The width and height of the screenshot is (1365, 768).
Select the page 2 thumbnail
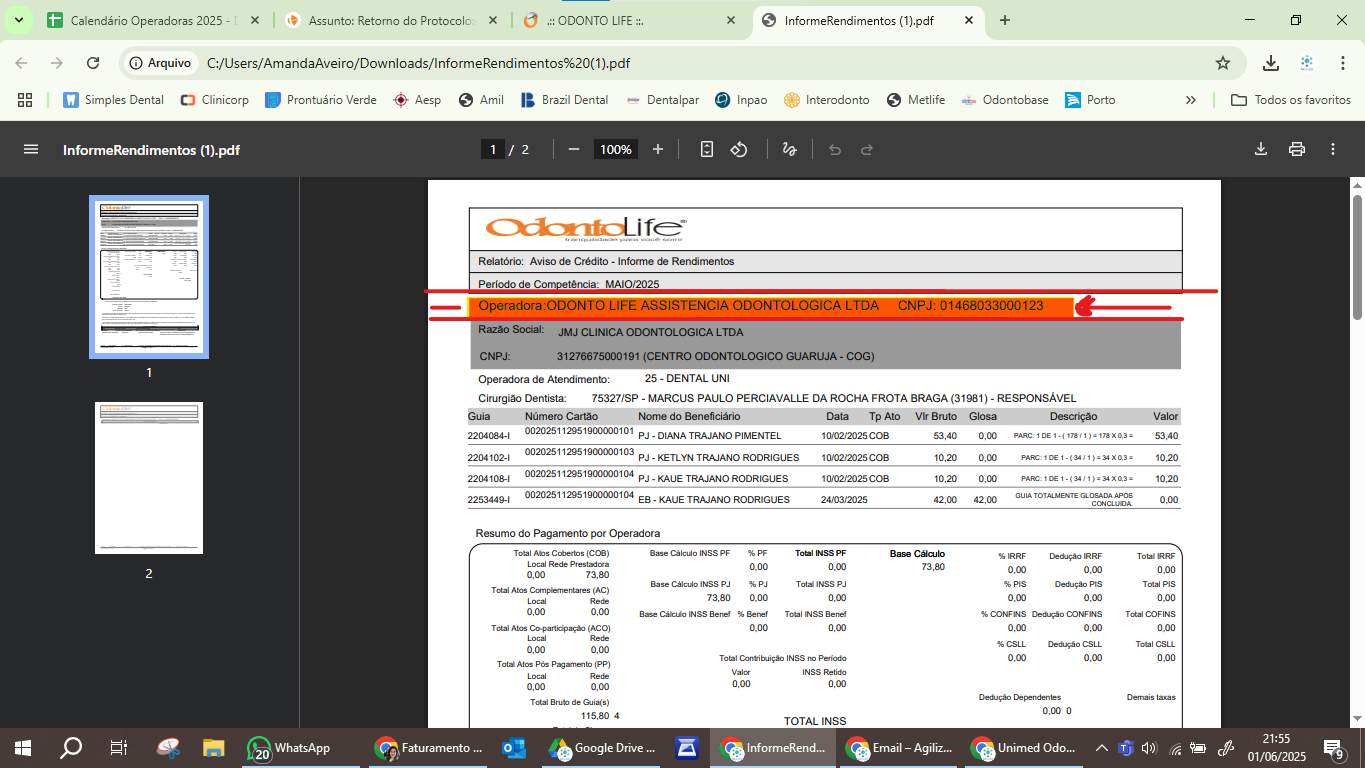click(x=149, y=478)
